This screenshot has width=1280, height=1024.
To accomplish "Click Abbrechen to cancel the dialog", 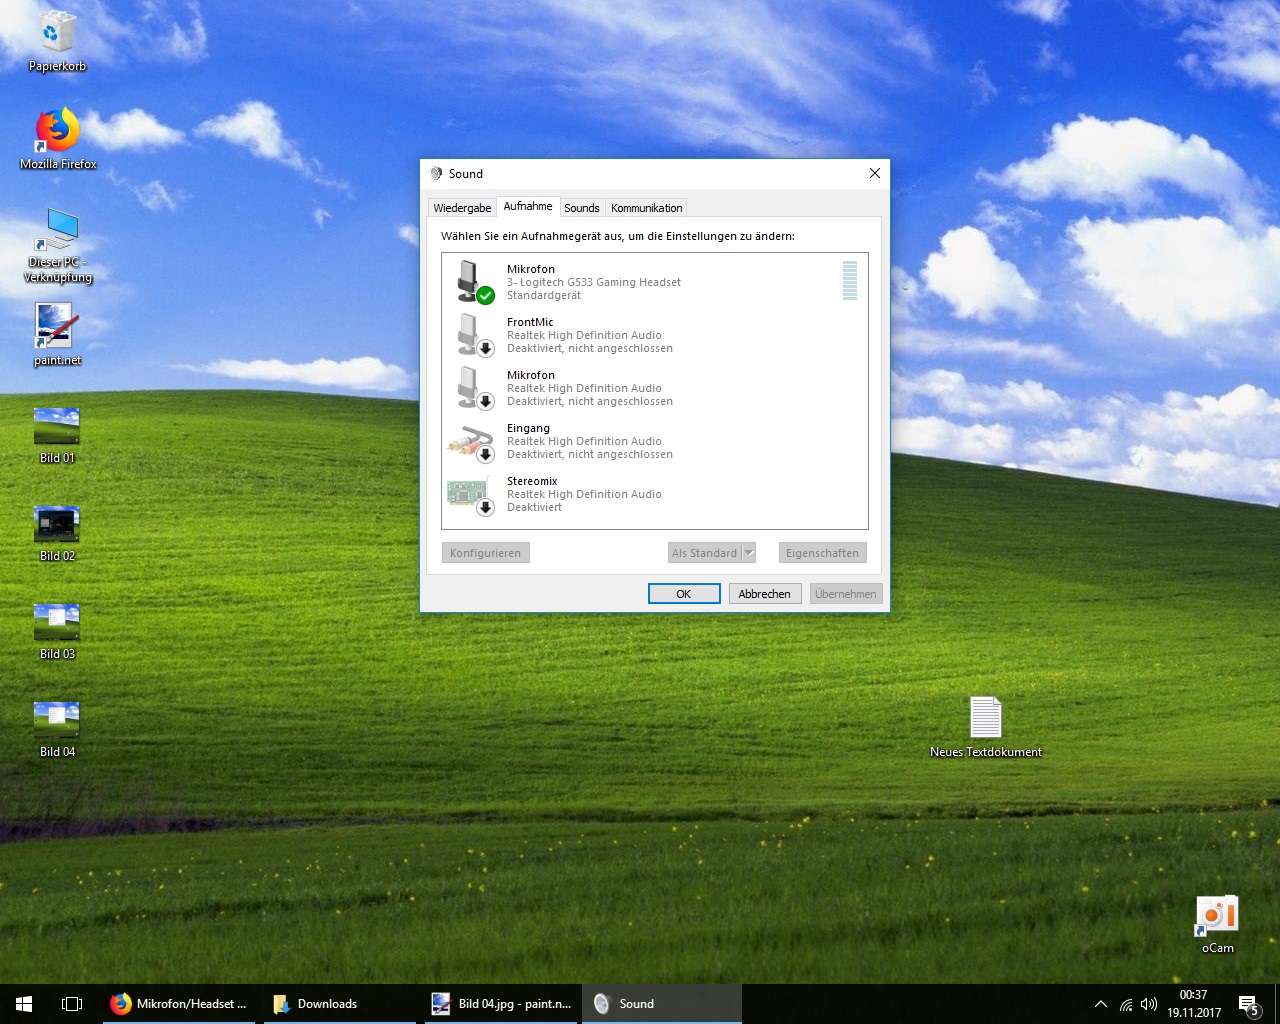I will 765,594.
